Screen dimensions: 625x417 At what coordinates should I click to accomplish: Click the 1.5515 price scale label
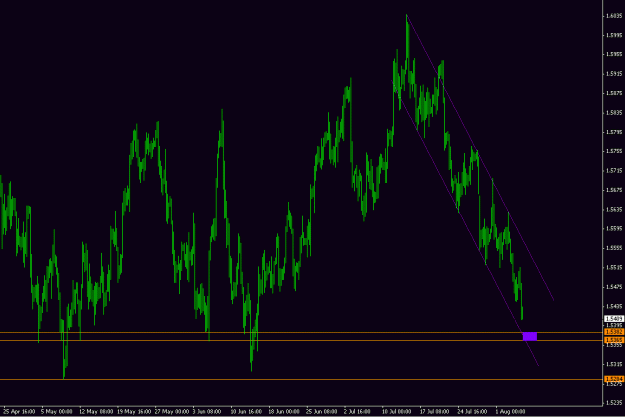tap(614, 267)
